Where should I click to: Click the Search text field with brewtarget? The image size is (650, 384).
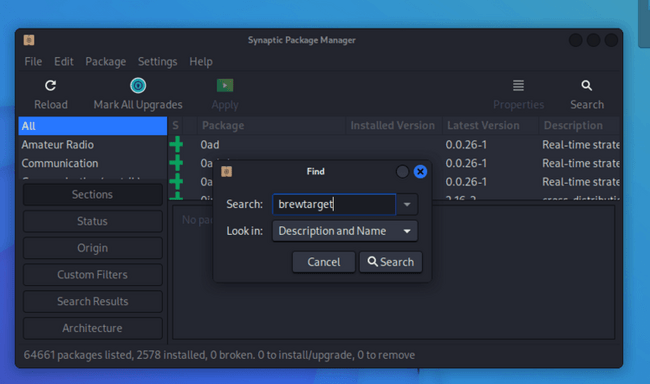pyautogui.click(x=334, y=204)
